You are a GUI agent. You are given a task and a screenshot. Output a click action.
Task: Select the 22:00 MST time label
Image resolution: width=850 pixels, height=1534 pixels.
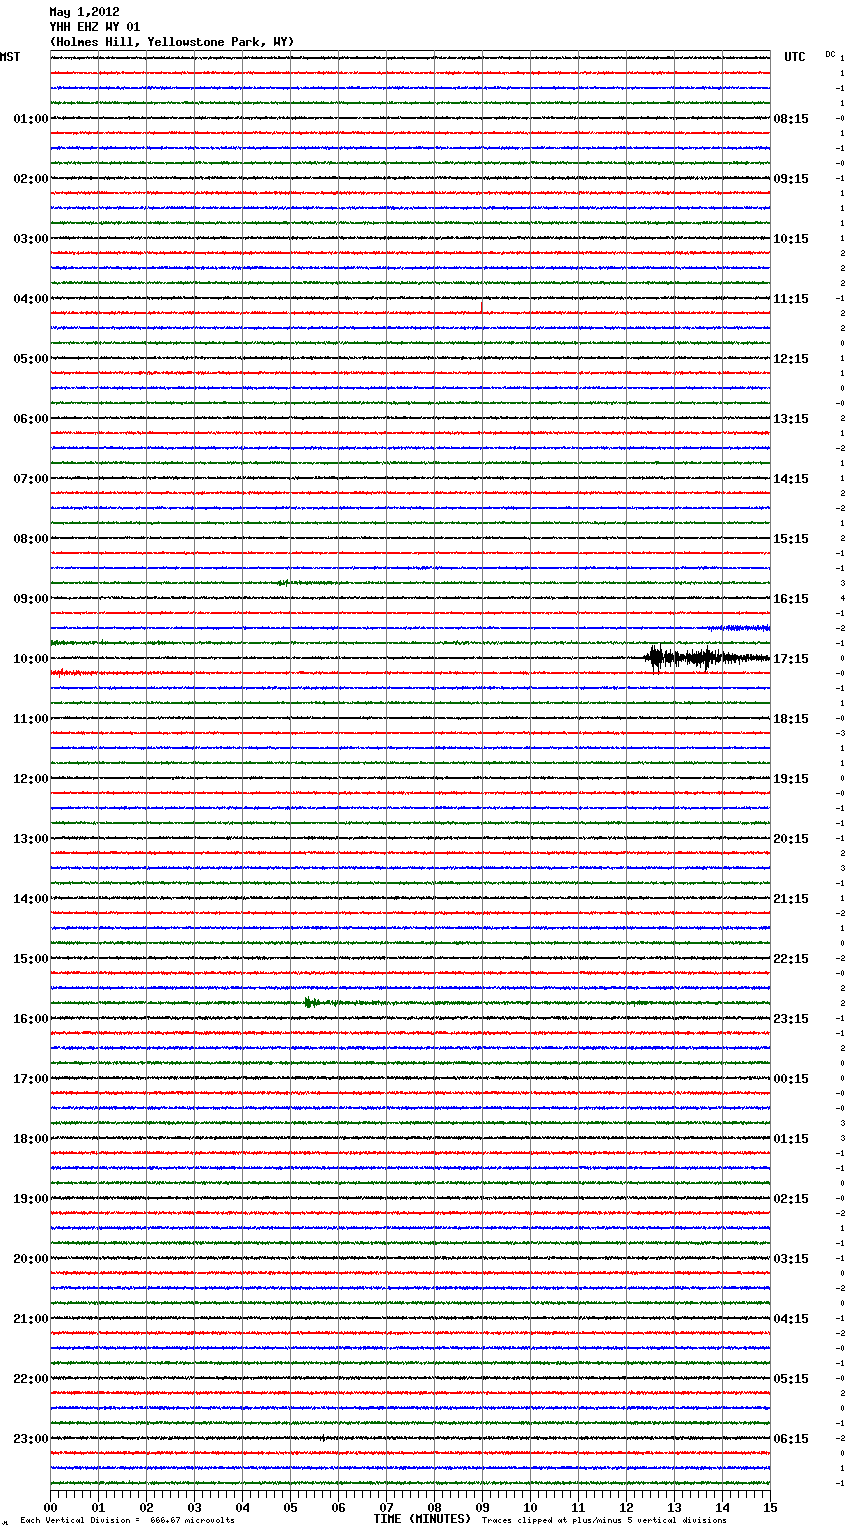31,1379
